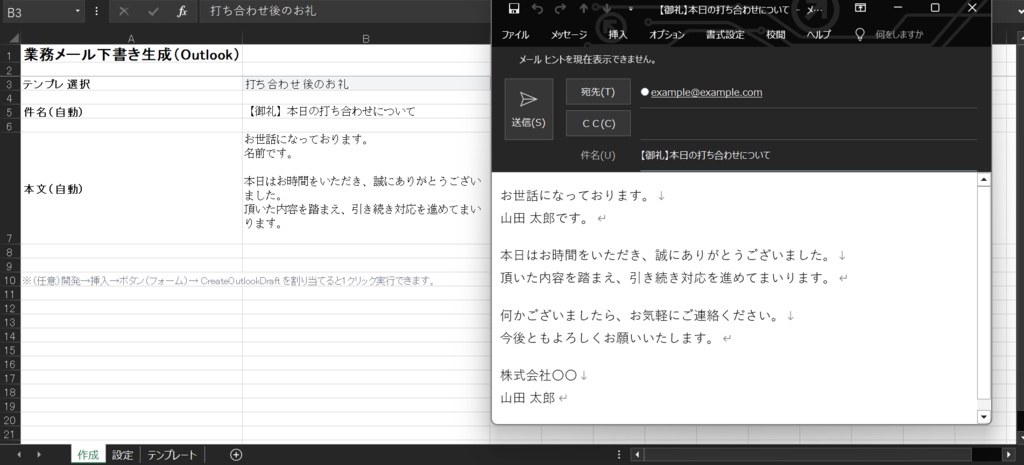1024x465 pixels.
Task: Select row 10 header in Excel
Action: point(10,281)
